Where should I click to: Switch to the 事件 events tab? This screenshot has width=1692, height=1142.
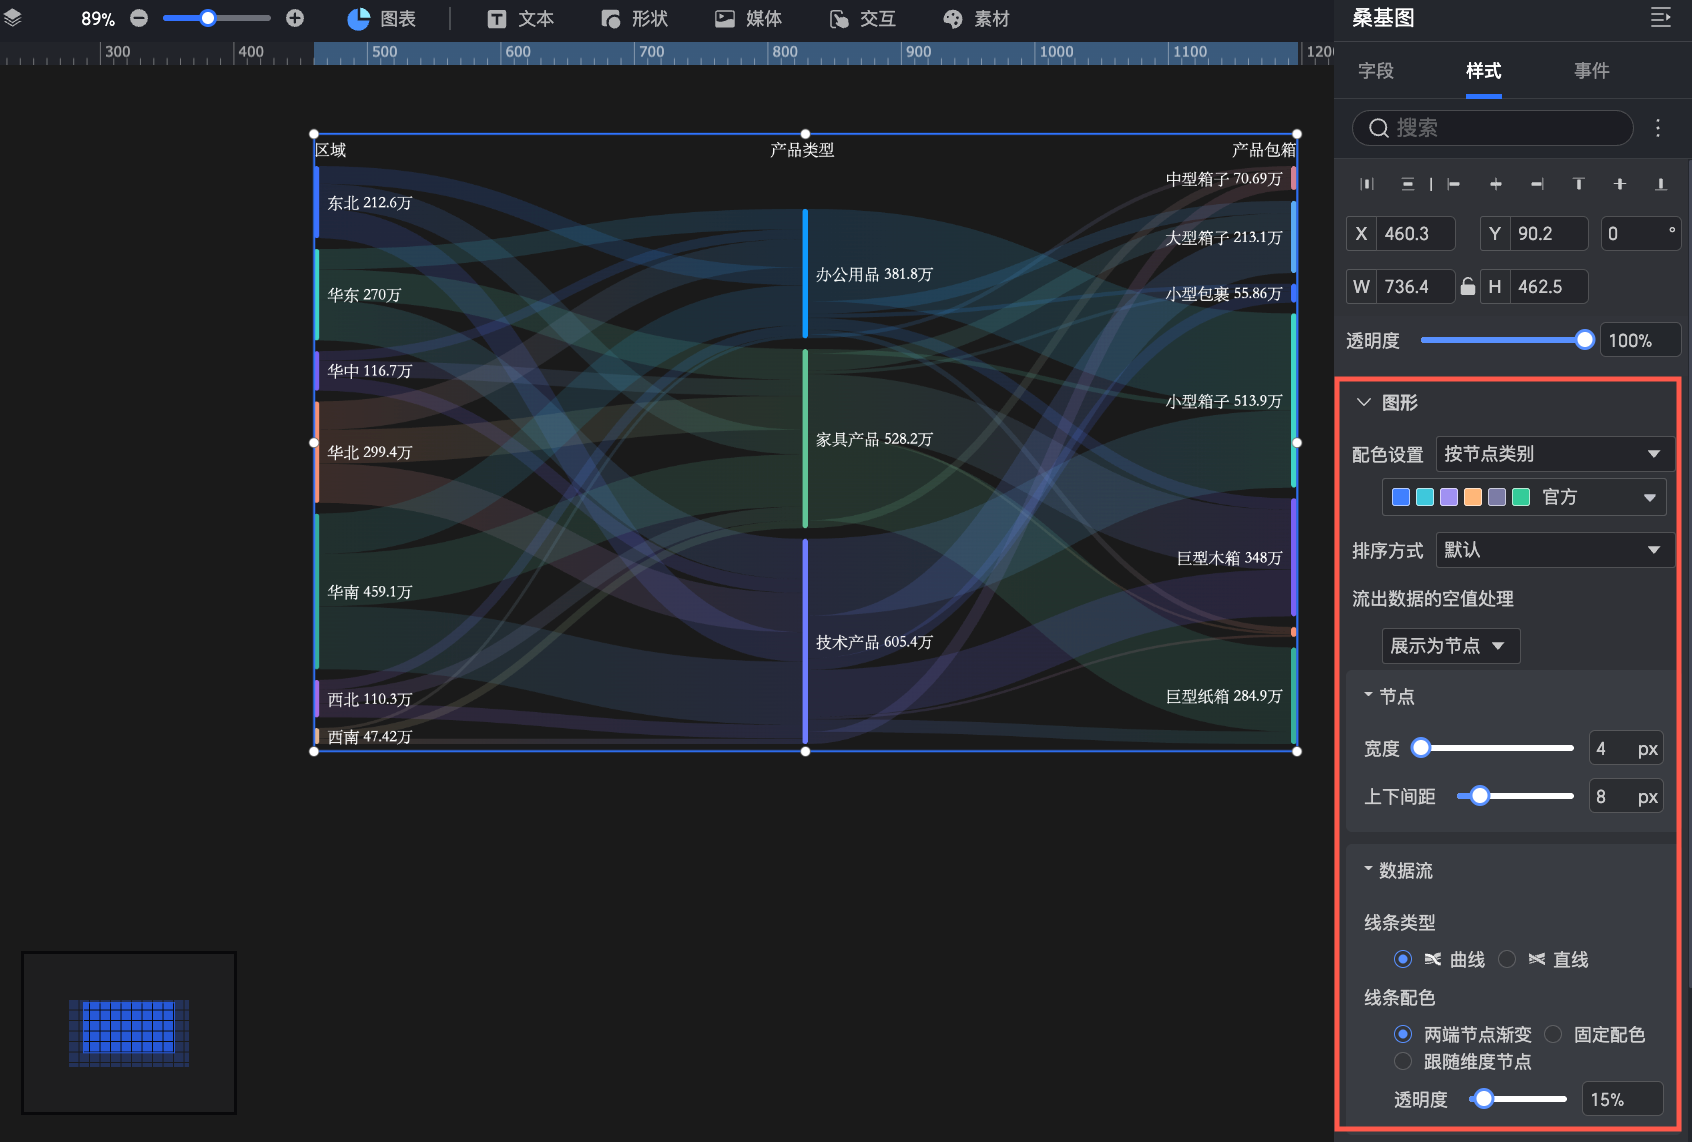point(1592,71)
